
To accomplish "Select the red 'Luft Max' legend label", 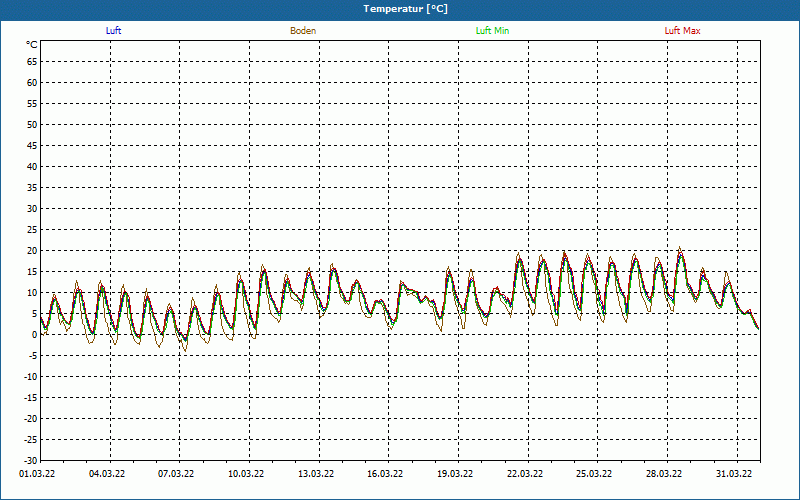I will tap(682, 31).
